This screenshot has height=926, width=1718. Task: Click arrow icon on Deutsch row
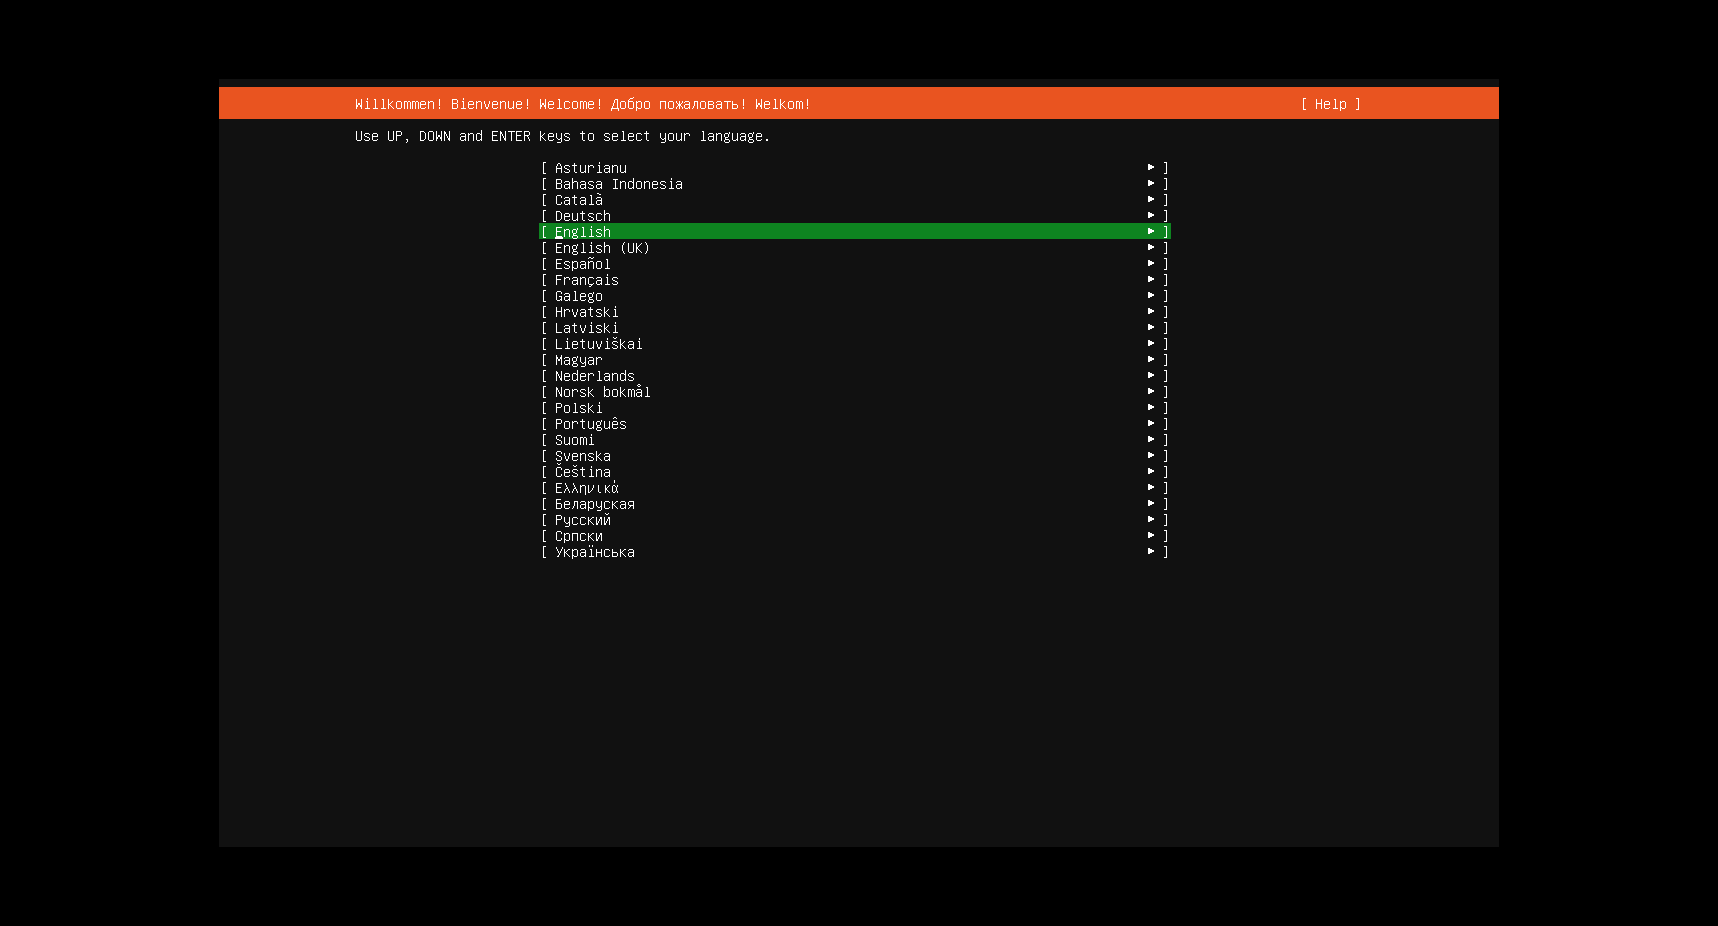[1151, 215]
